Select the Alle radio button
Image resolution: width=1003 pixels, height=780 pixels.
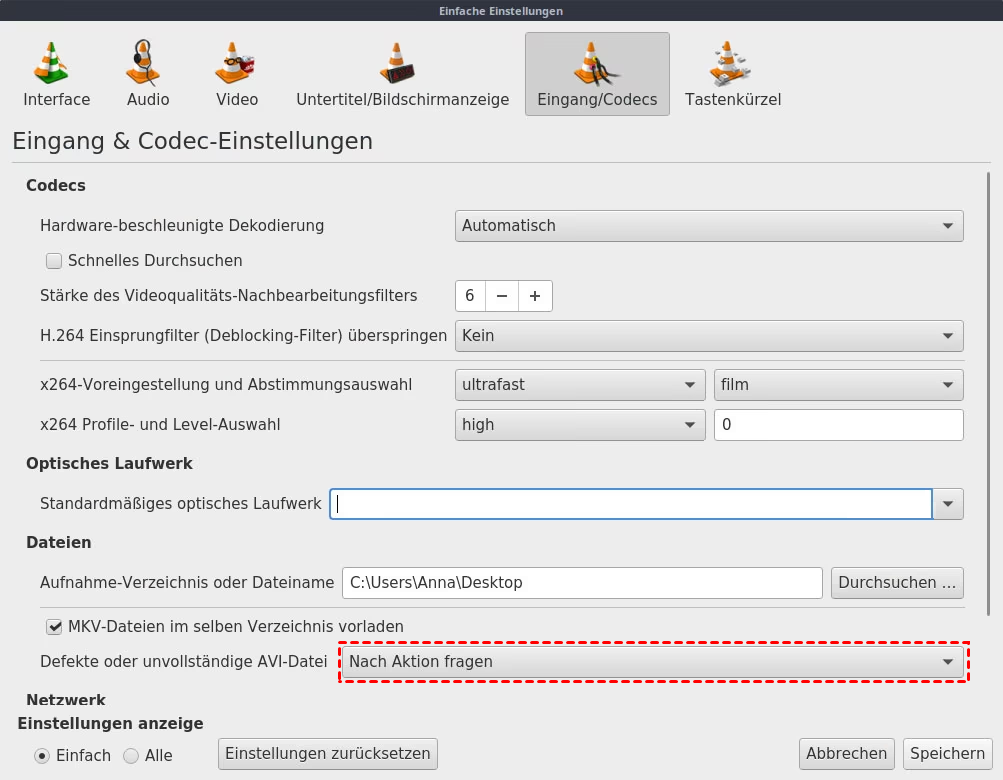(130, 756)
